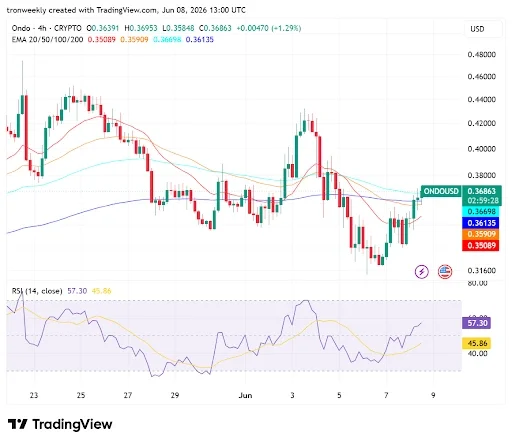The height and width of the screenshot is (444, 512).
Task: Click the RSI legend value 57.30
Action: (x=77, y=291)
